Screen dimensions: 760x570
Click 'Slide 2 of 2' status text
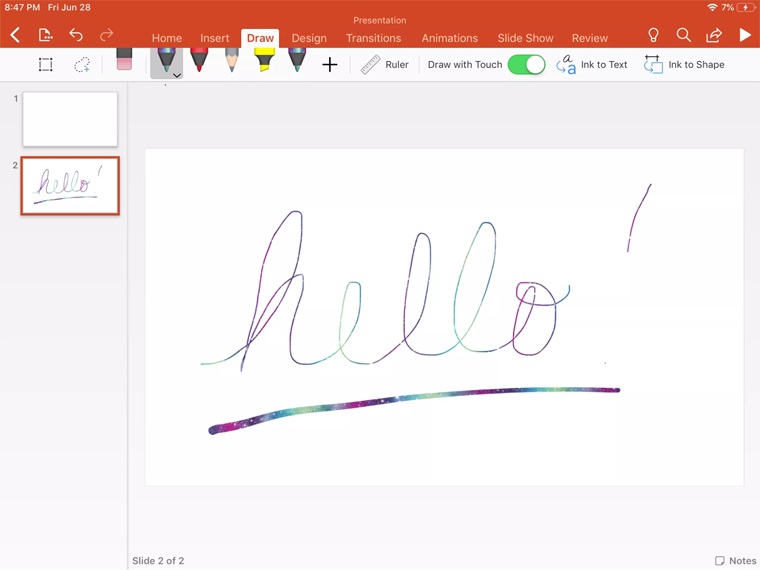(x=158, y=561)
